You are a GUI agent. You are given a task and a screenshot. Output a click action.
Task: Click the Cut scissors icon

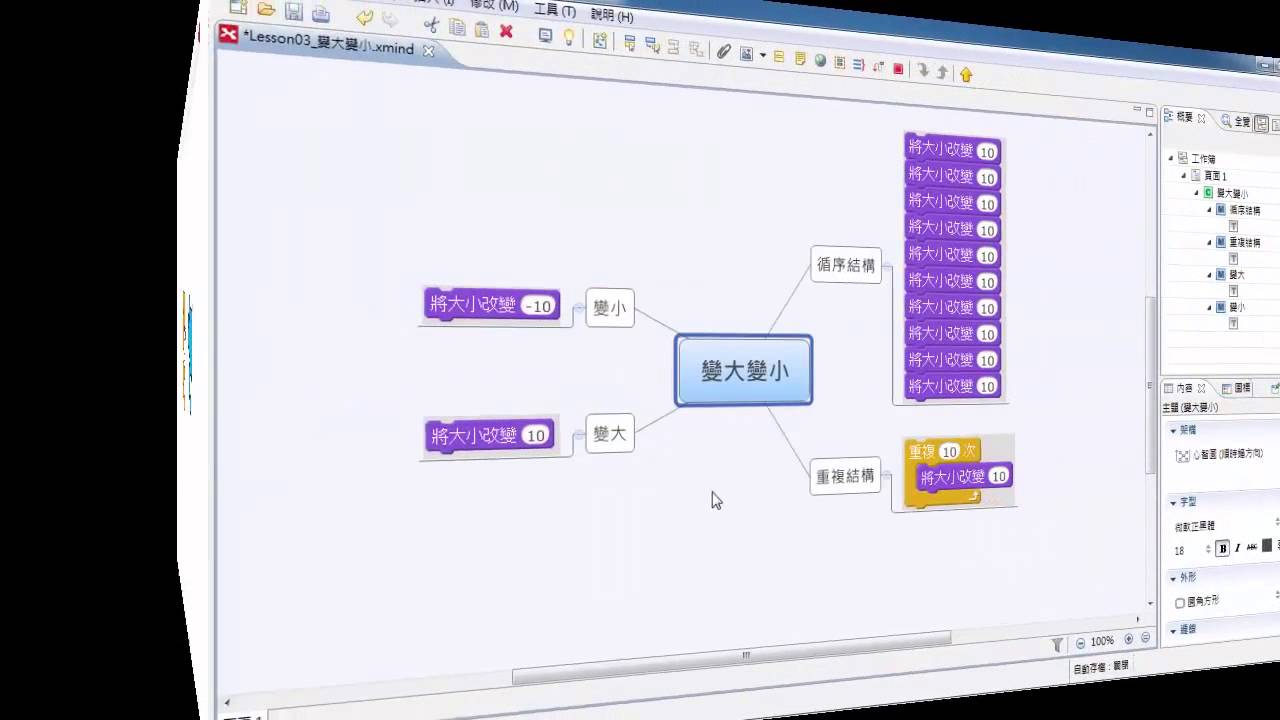431,24
